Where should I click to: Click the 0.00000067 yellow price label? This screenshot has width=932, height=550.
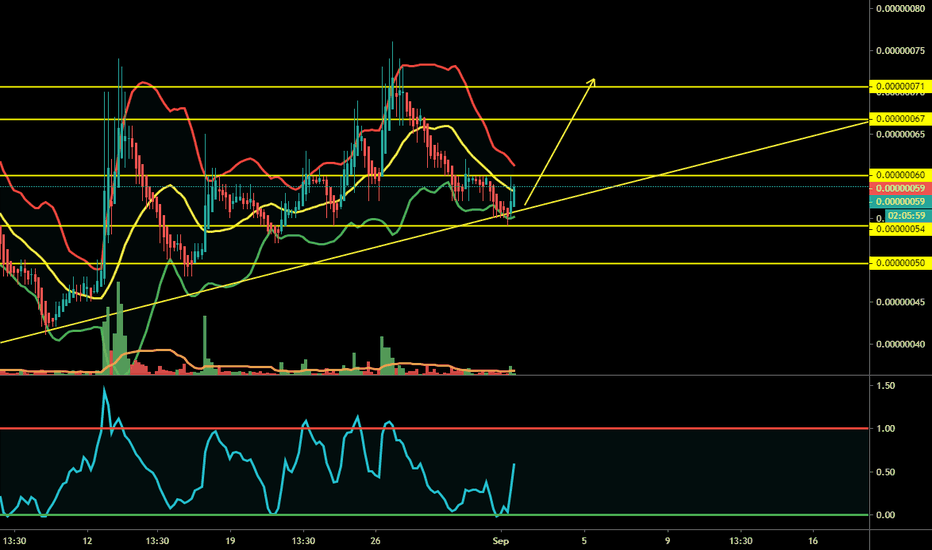coord(900,119)
